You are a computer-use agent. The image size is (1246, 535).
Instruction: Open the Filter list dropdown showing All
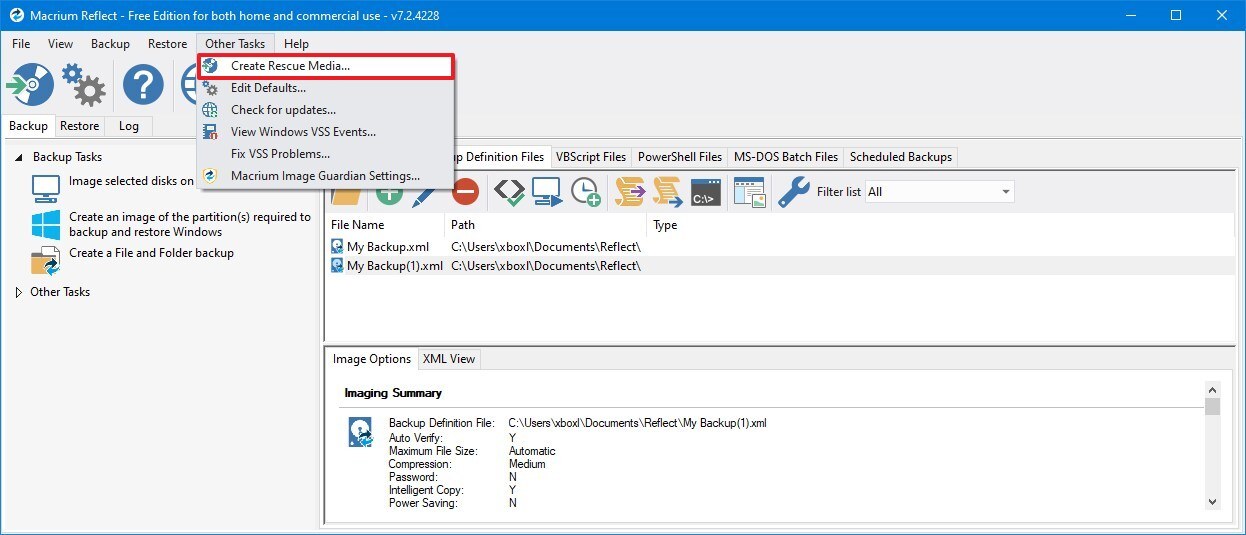pos(939,192)
